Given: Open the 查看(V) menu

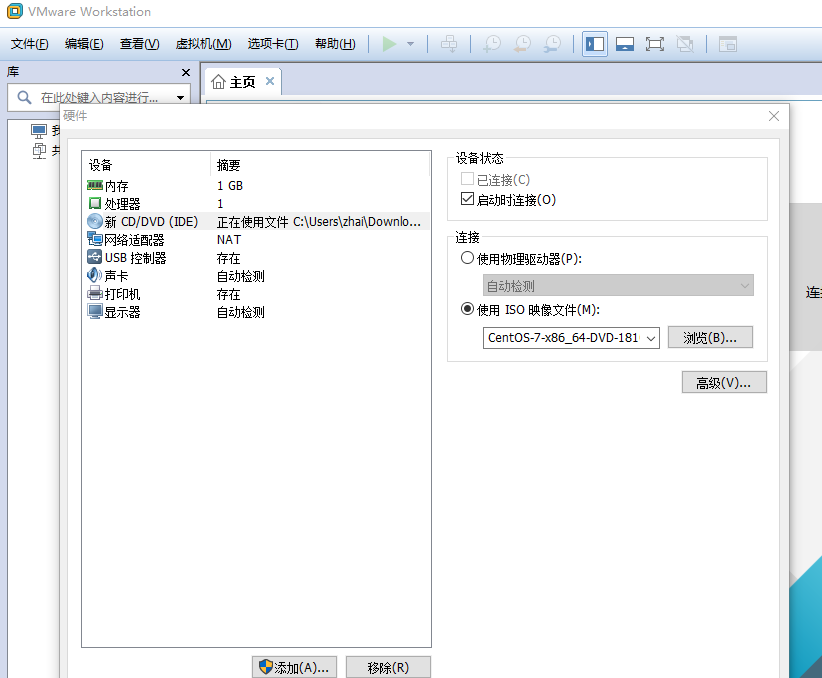Looking at the screenshot, I should [139, 44].
